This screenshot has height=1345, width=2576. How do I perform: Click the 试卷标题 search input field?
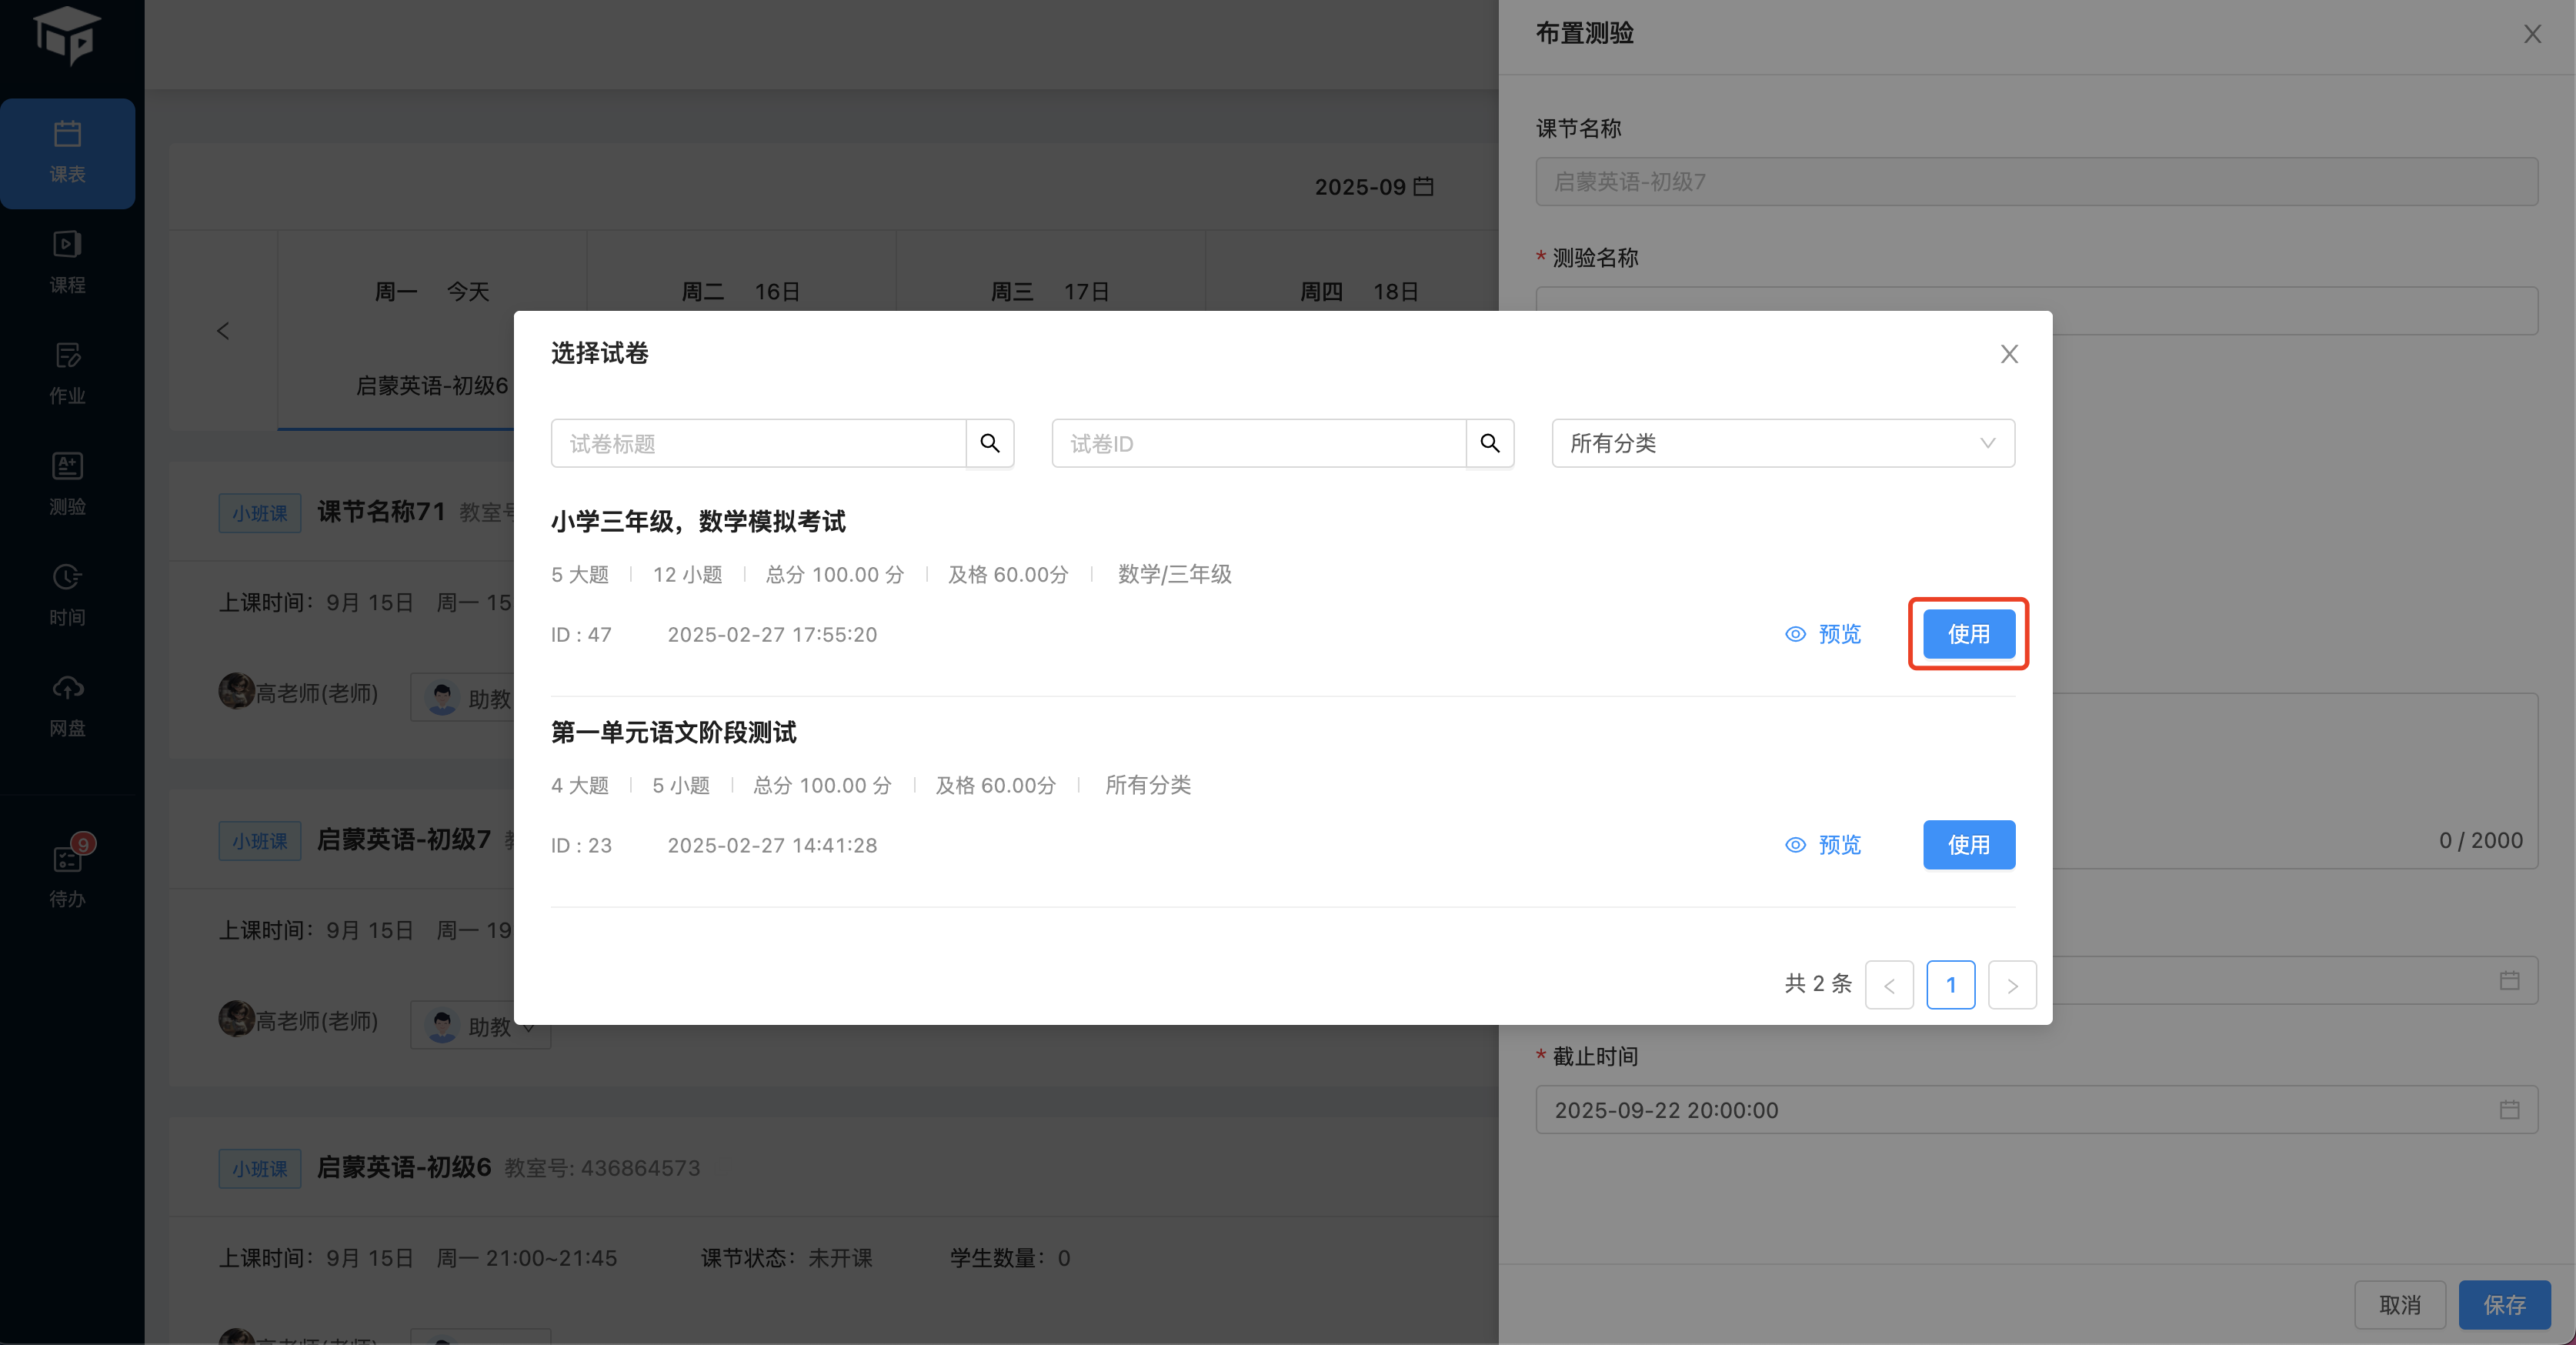(758, 443)
